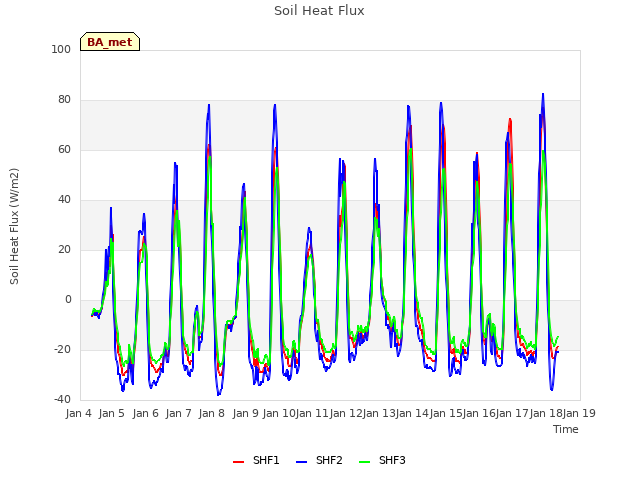Click the Jan 14 x-axis label

click(x=412, y=413)
